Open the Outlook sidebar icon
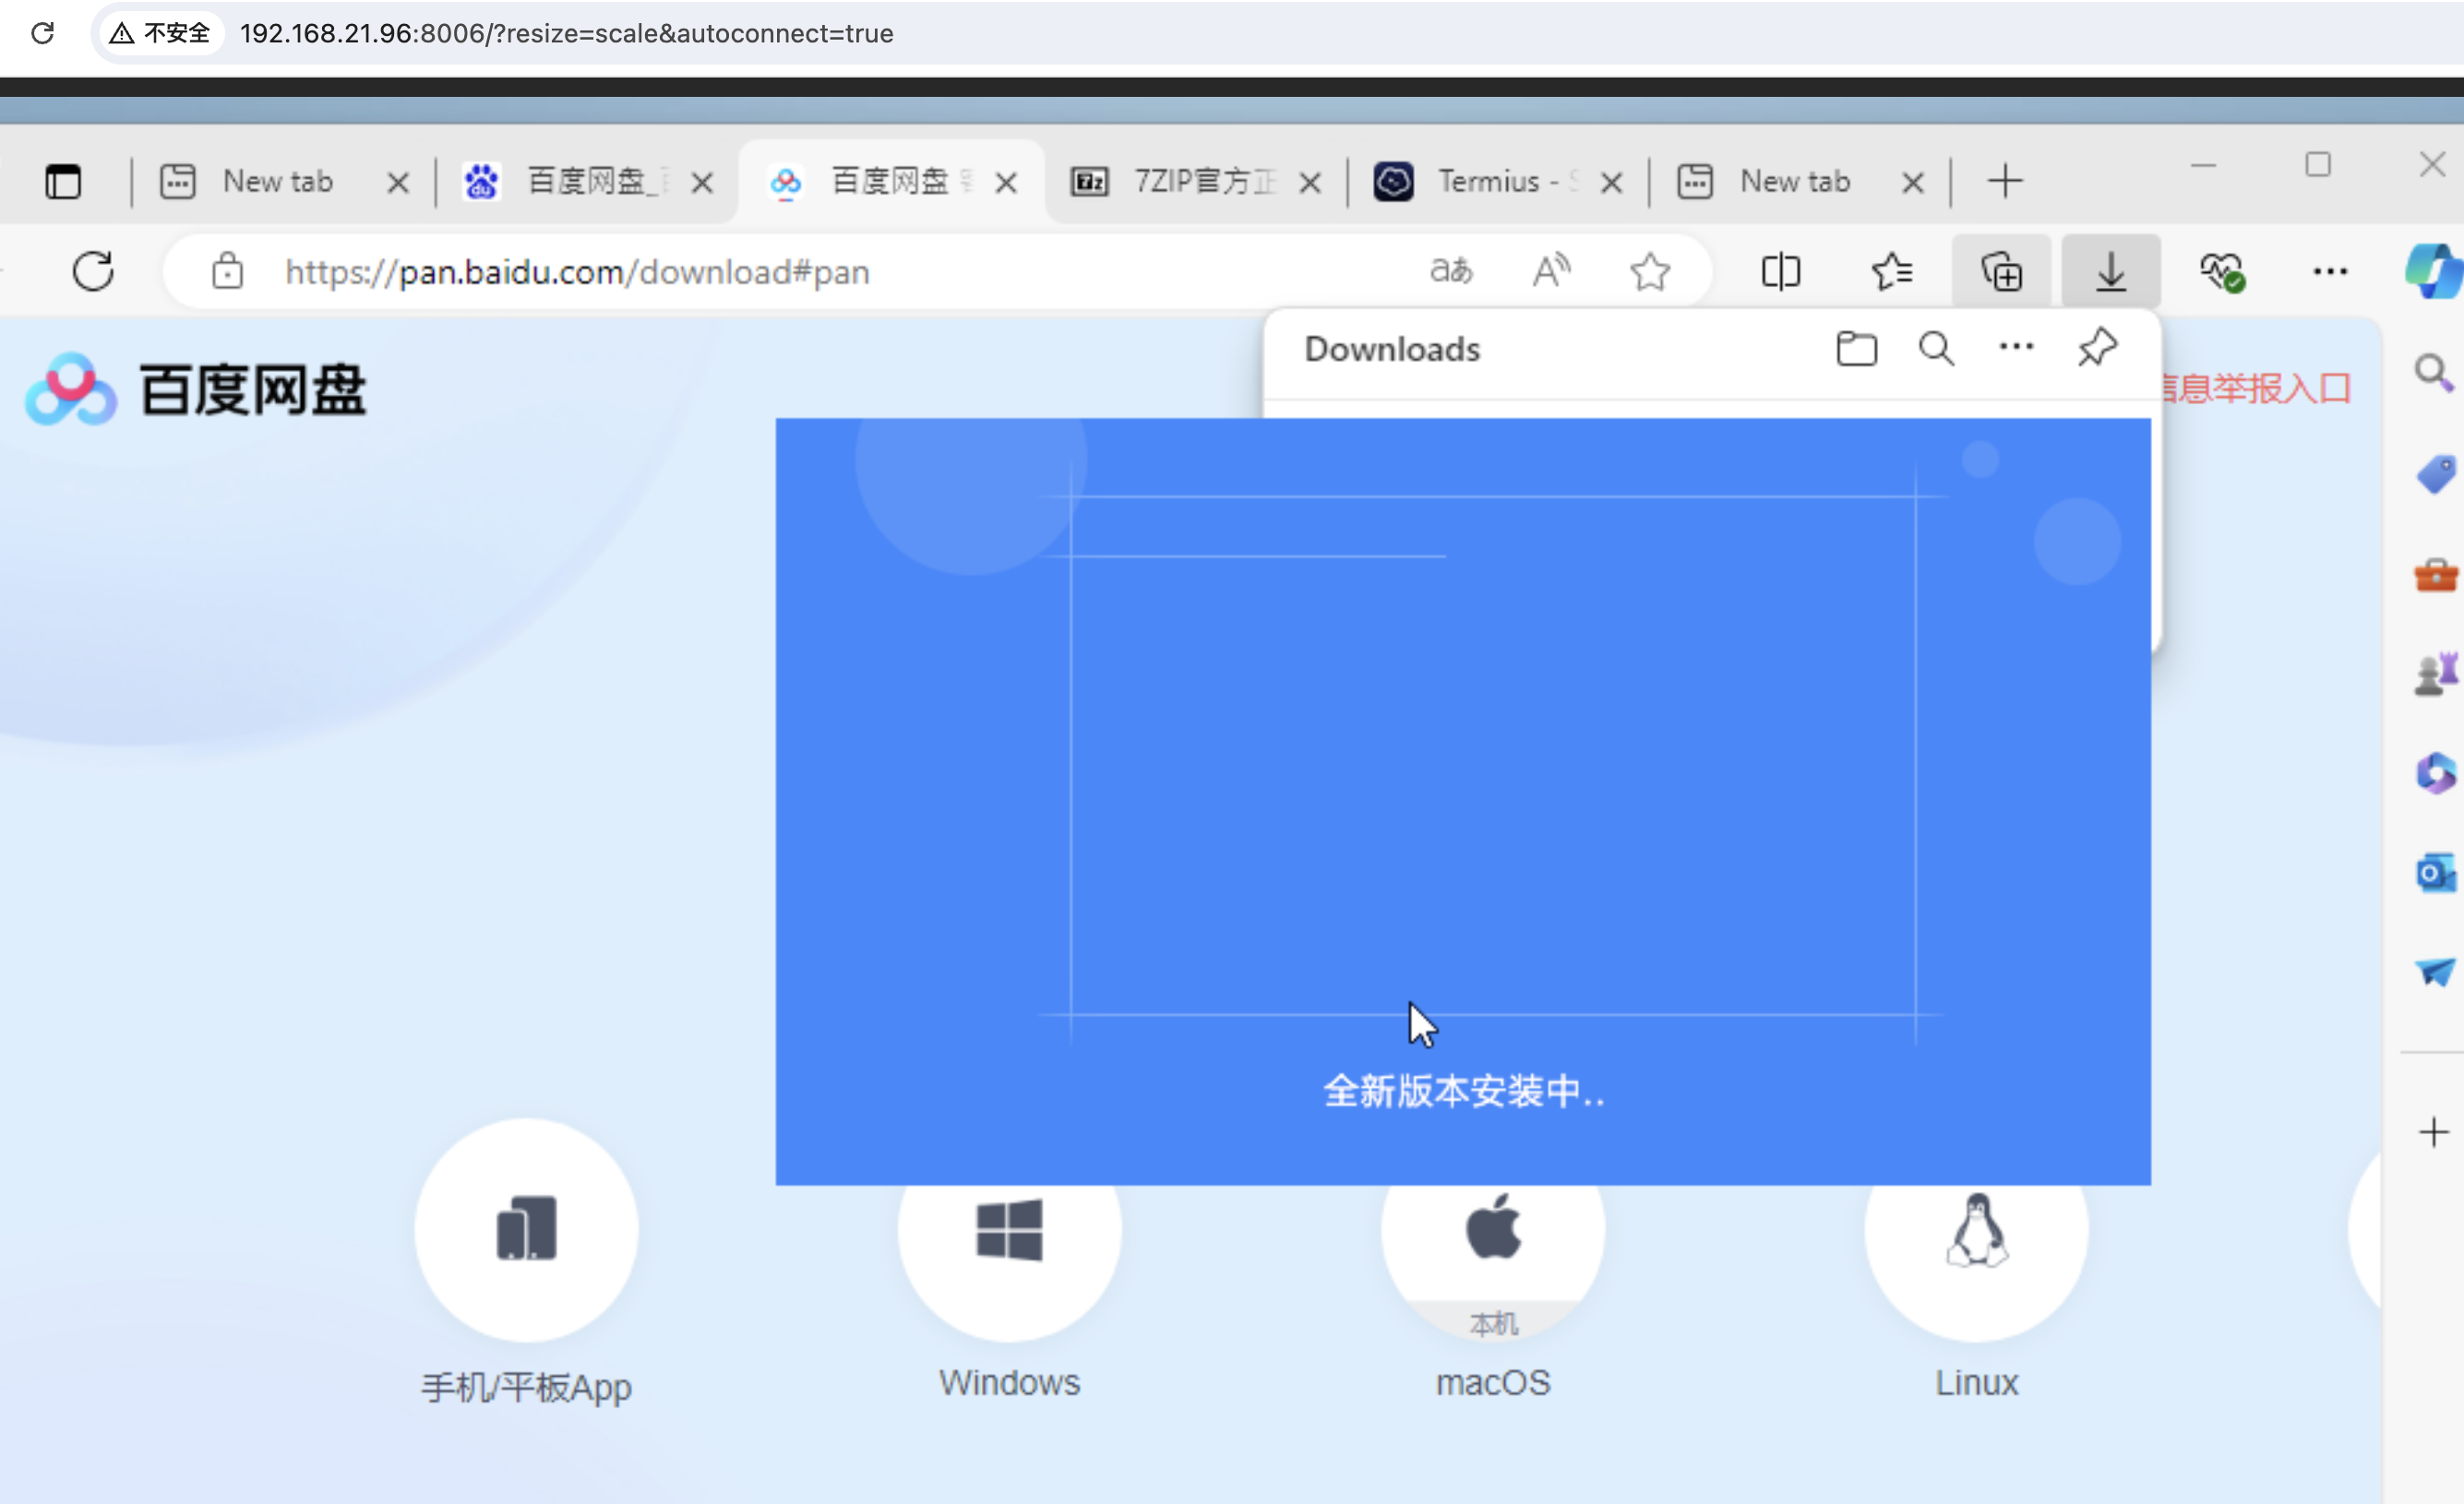 [x=2435, y=874]
